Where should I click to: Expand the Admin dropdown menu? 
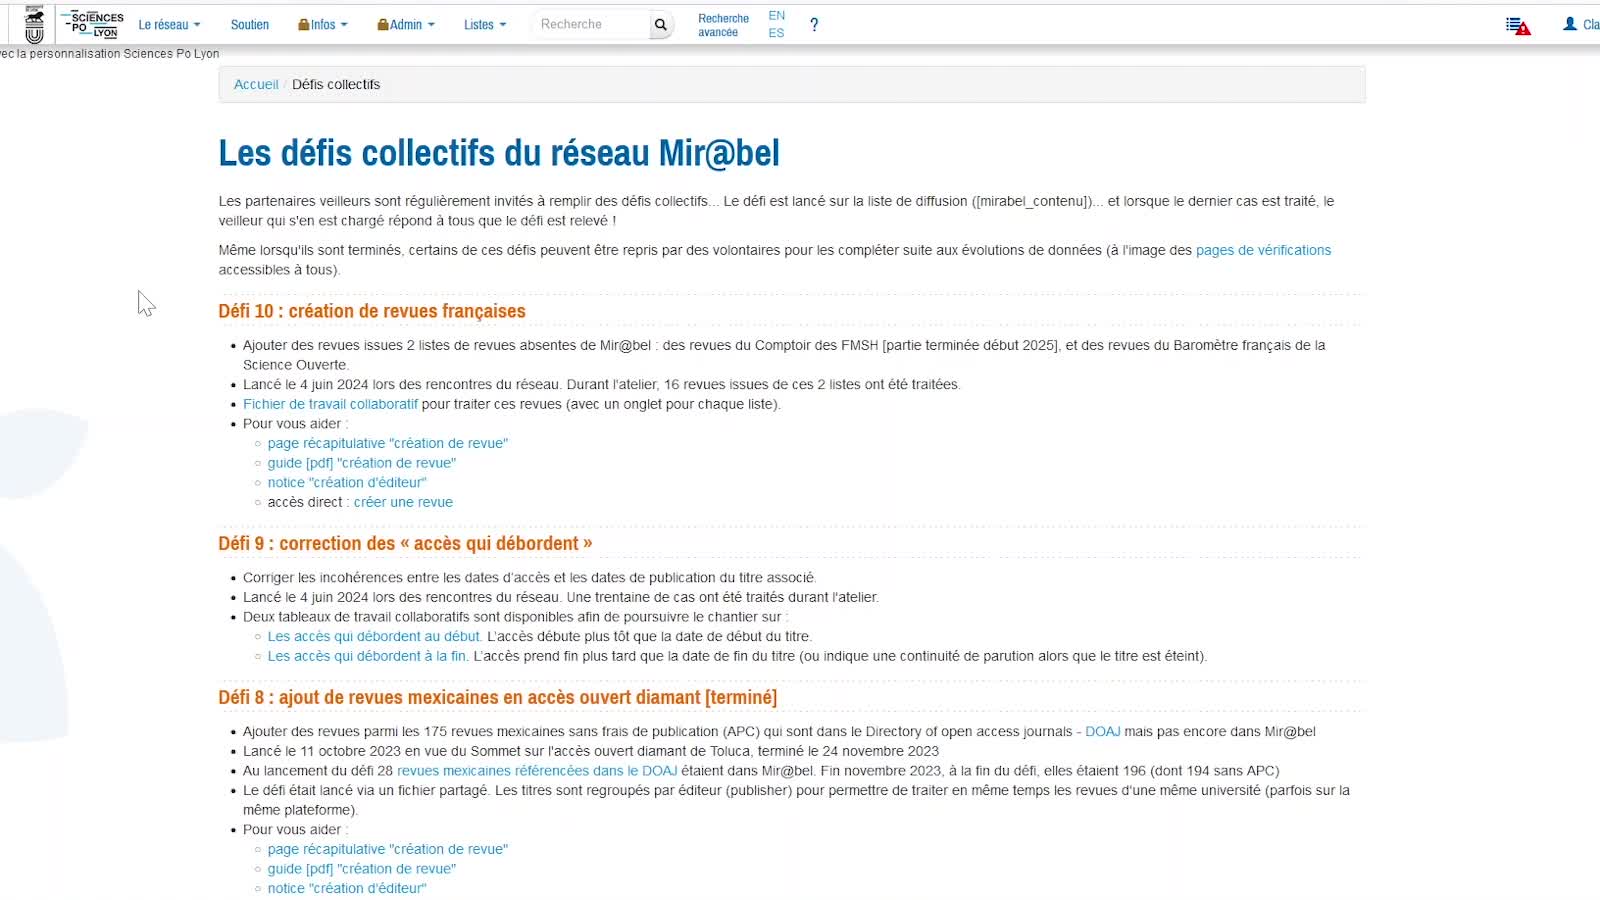(406, 25)
